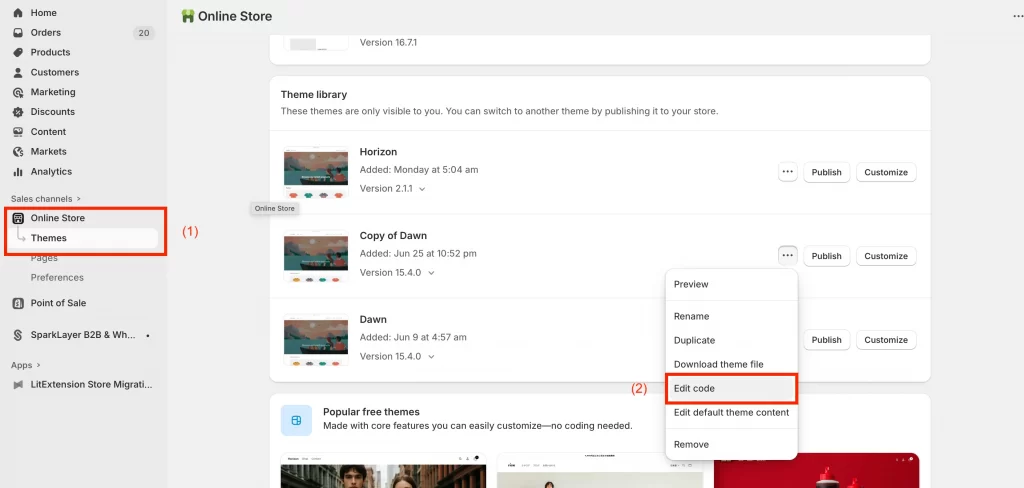Open the Horizon theme thumbnail
1024x488 pixels.
click(x=315, y=172)
